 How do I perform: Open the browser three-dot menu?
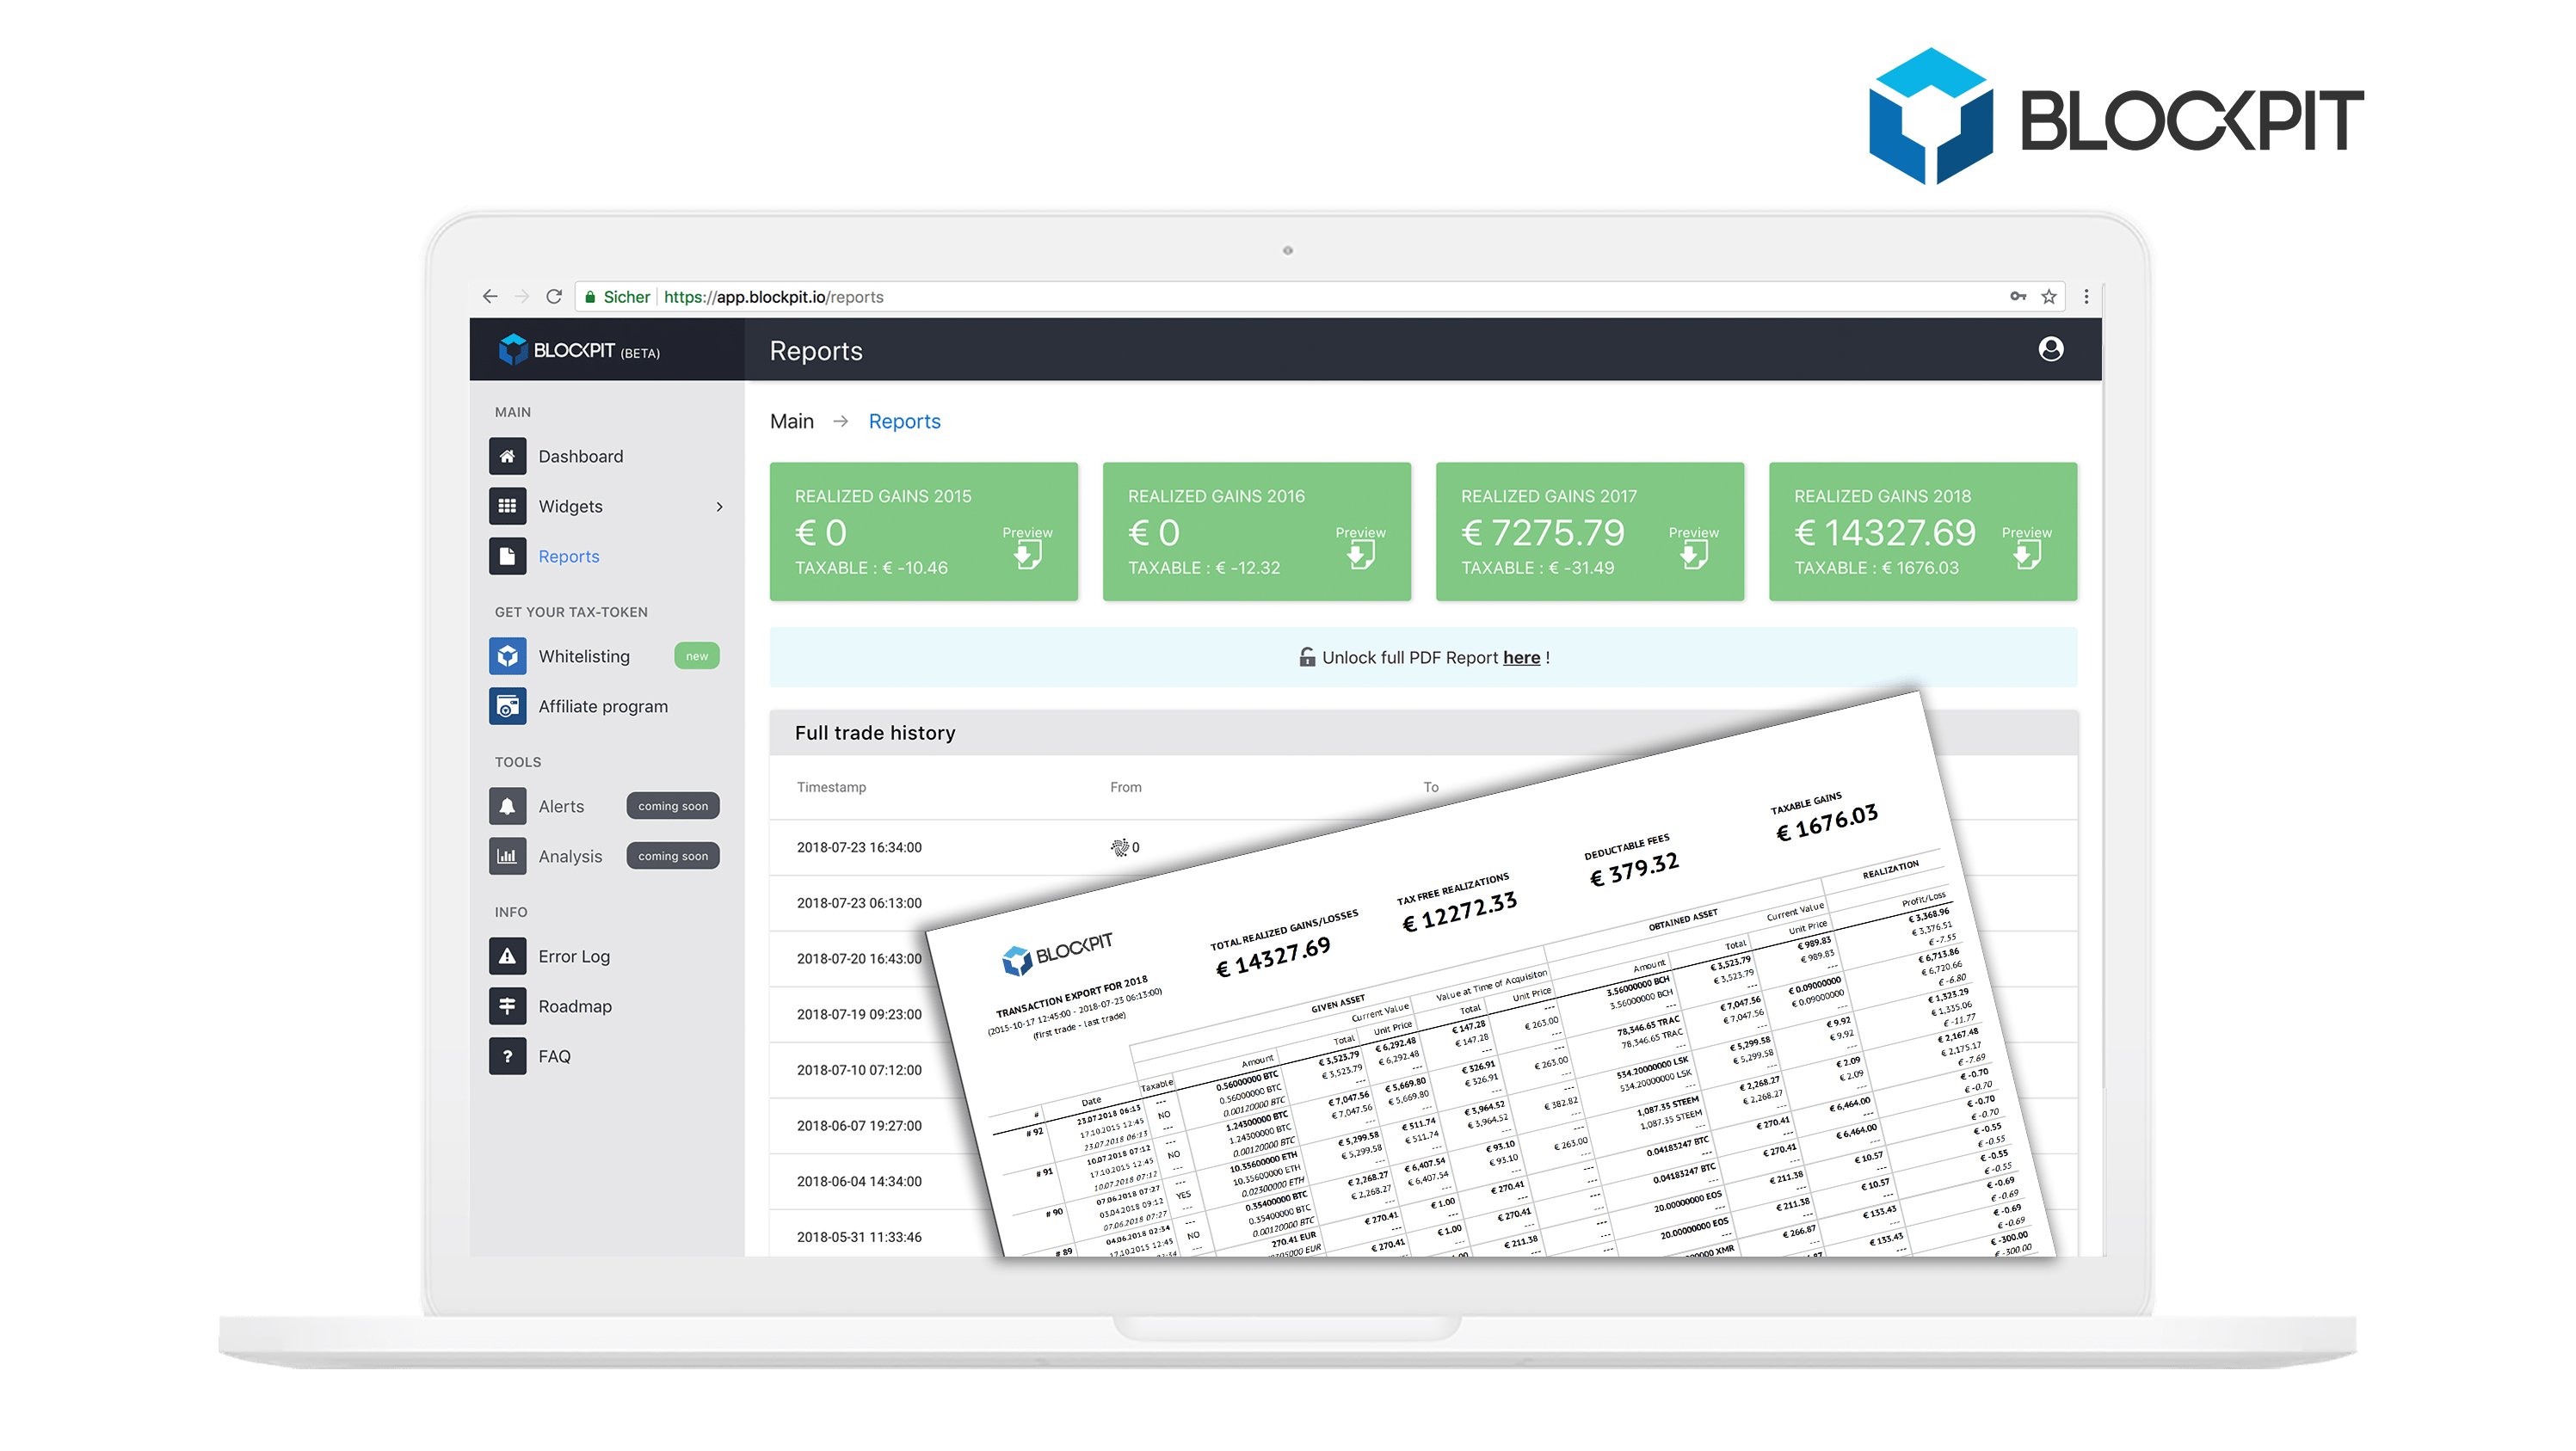pos(2086,296)
